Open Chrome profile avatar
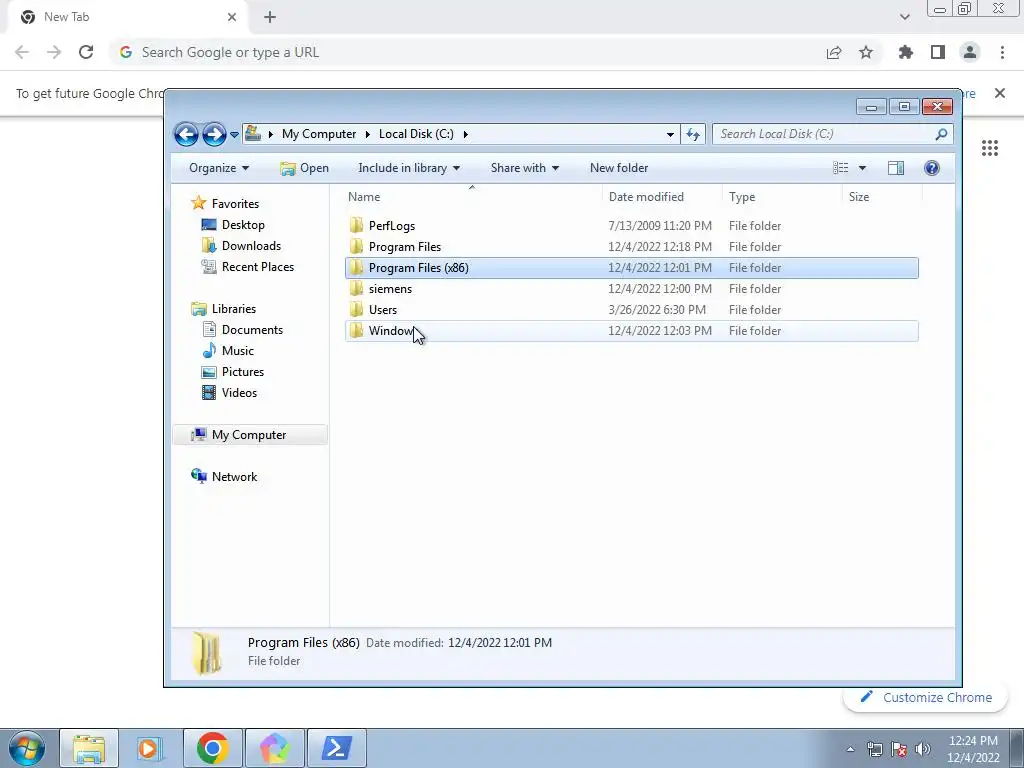Viewport: 1024px width, 768px height. [x=970, y=52]
